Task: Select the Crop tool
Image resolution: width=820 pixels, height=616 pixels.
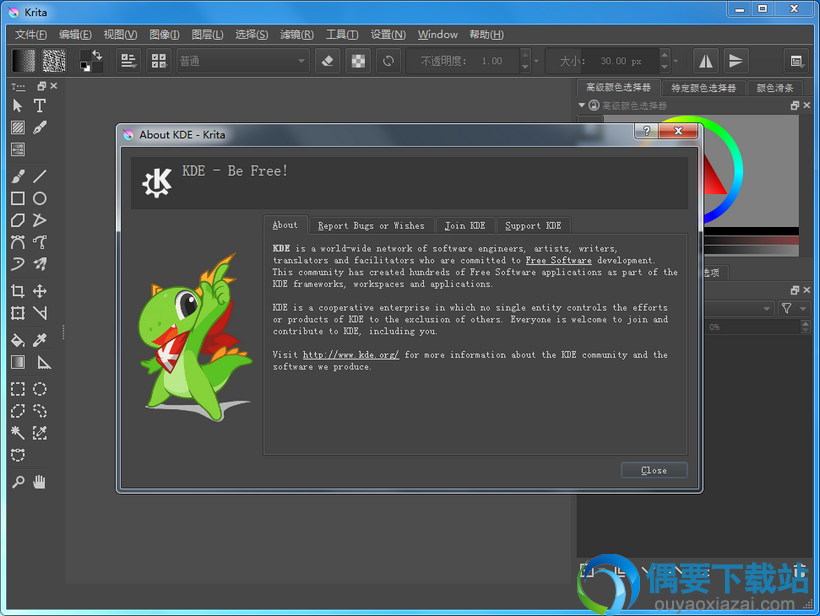Action: (x=18, y=291)
